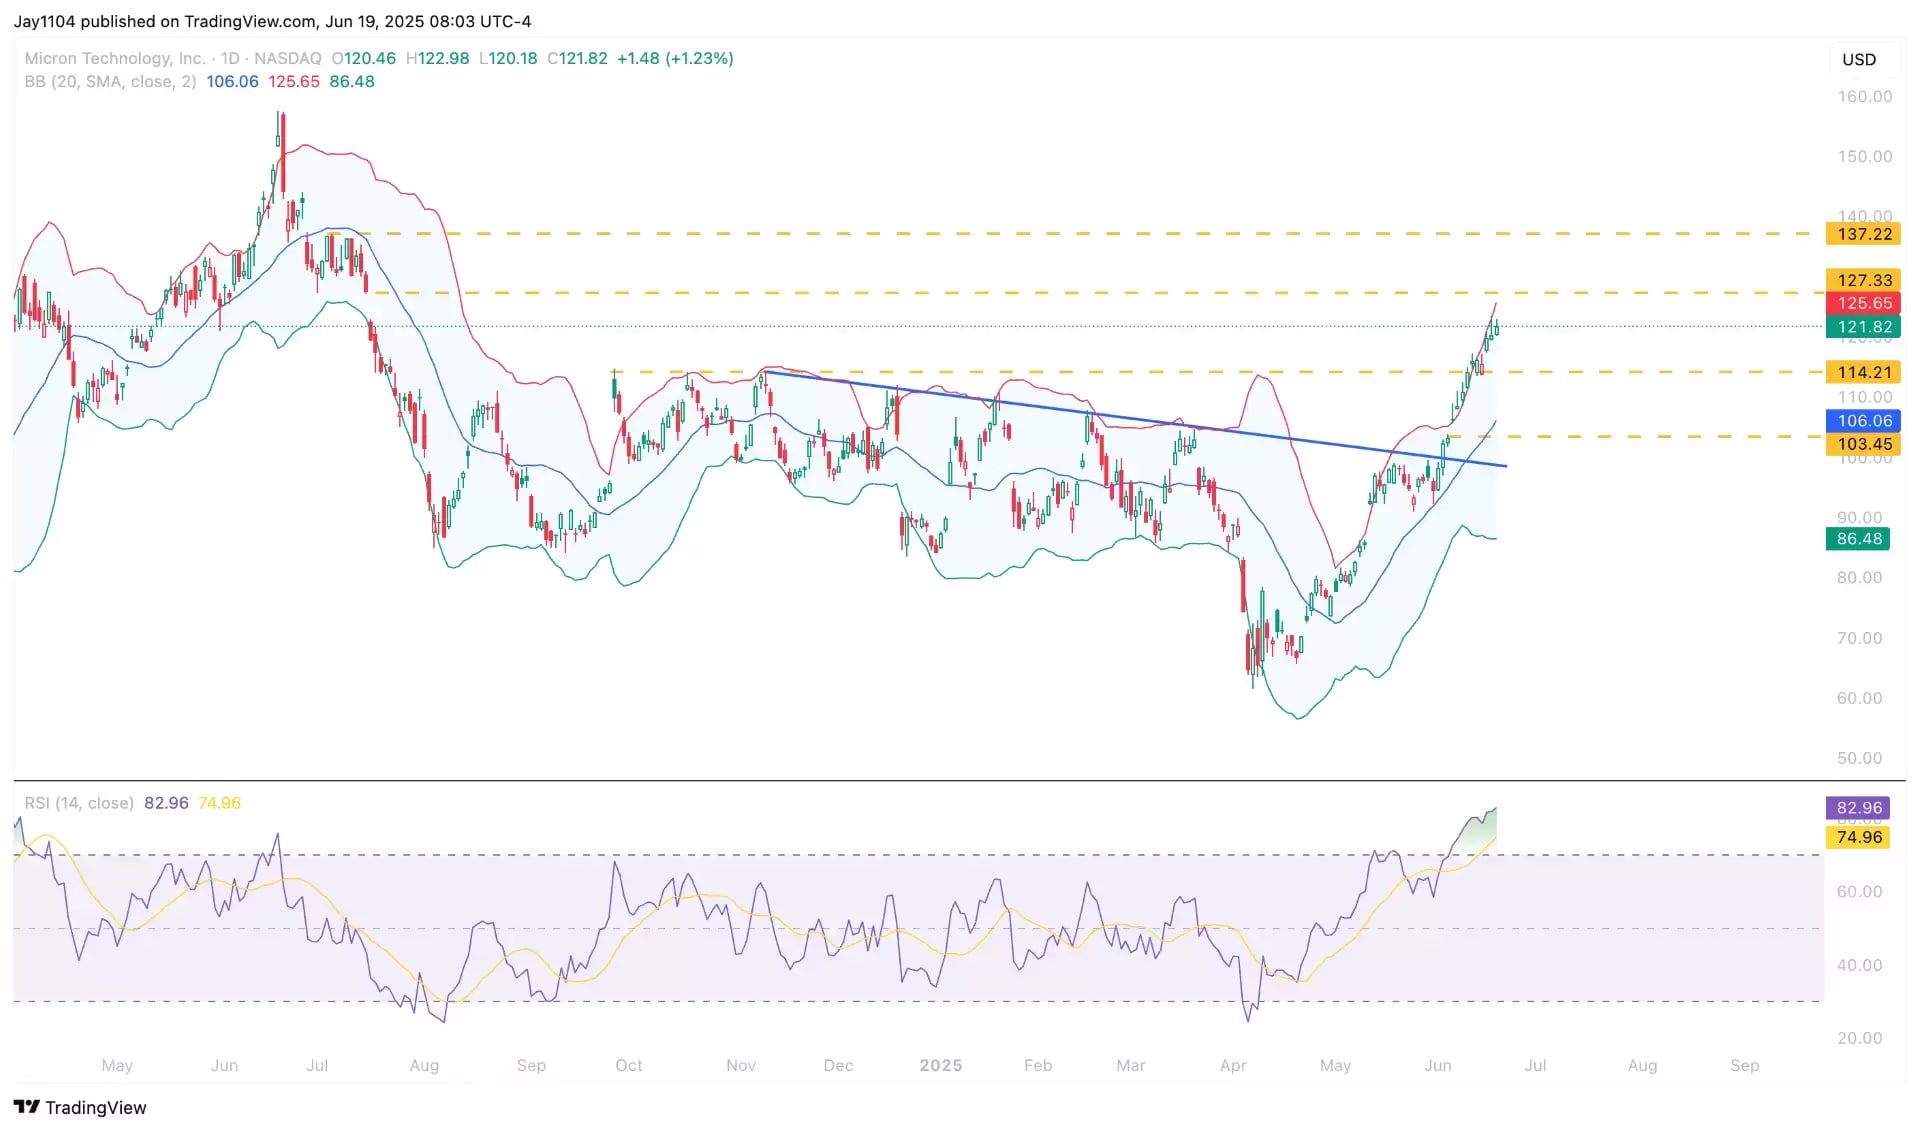Click the published-by header text at top

coord(272,21)
